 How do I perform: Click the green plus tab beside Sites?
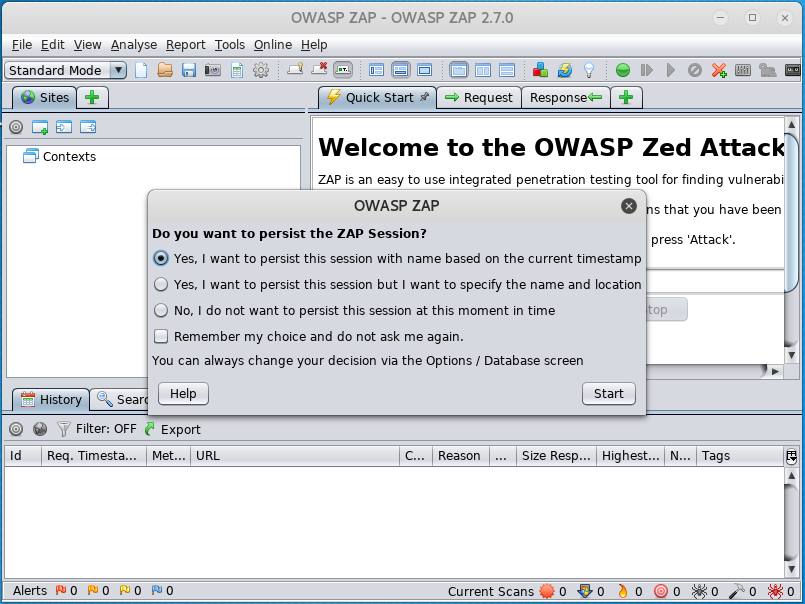click(x=92, y=98)
